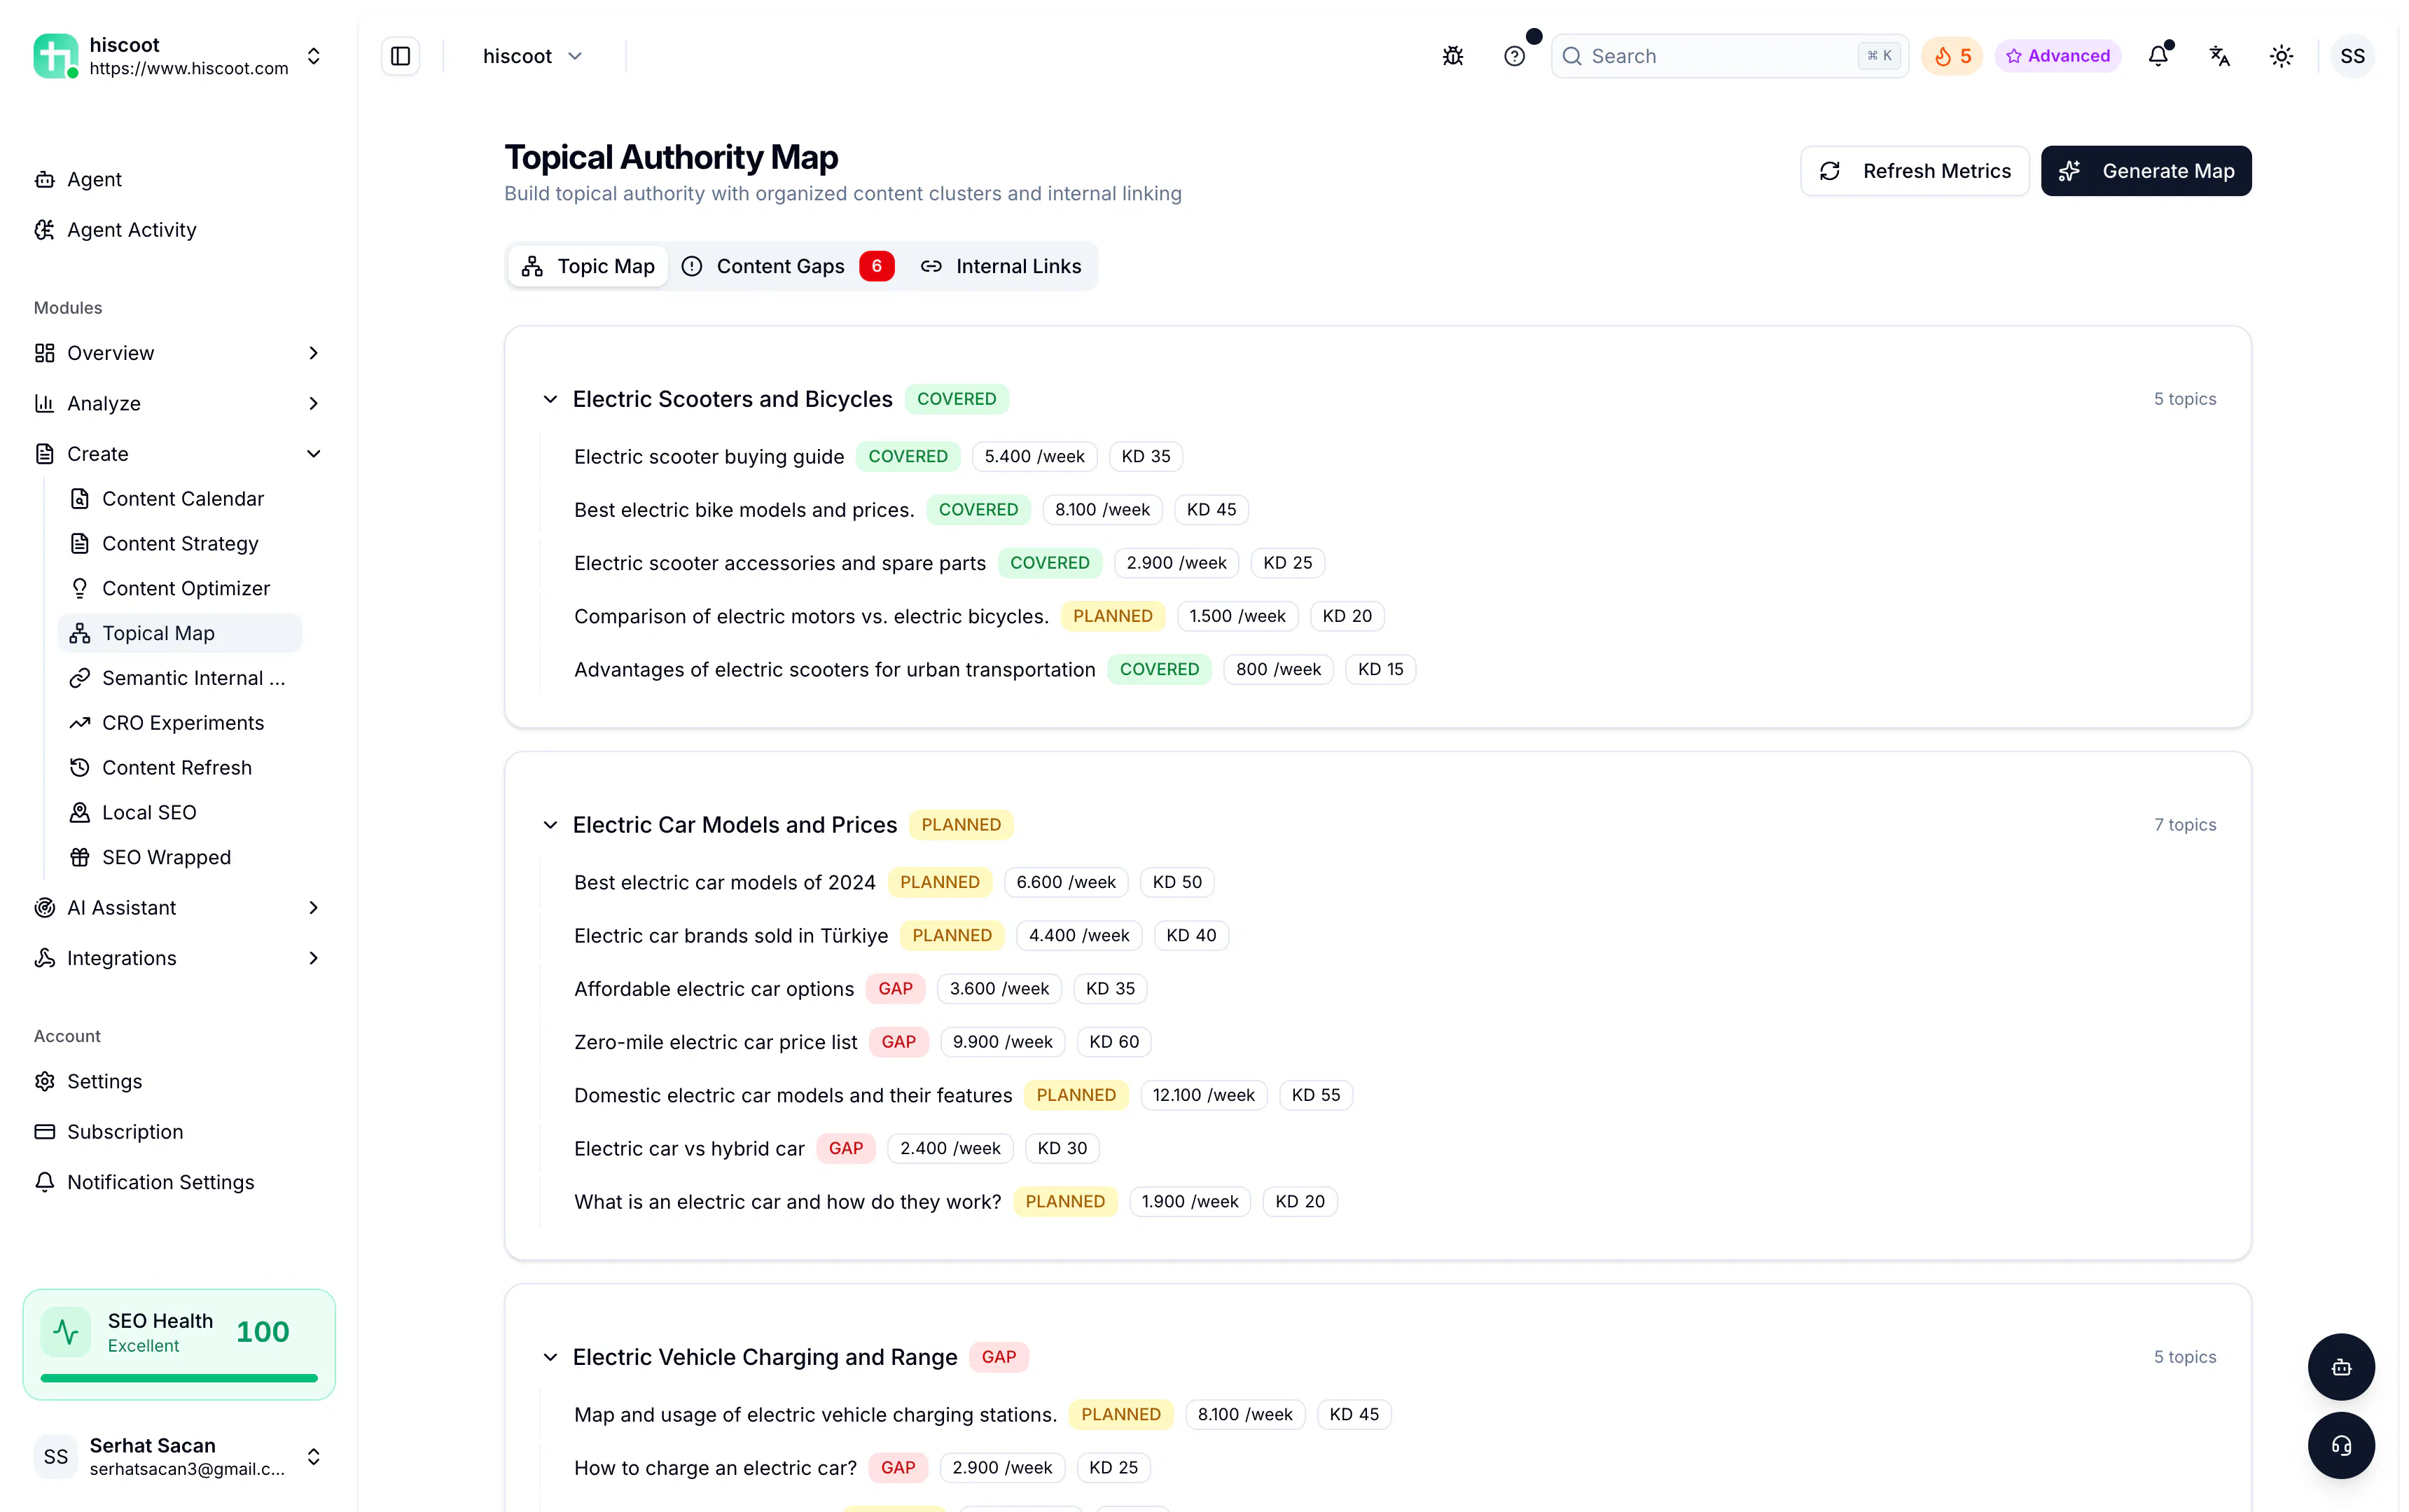Toggle the light/dark theme sun icon
This screenshot has height=1512, width=2409.
(2281, 56)
